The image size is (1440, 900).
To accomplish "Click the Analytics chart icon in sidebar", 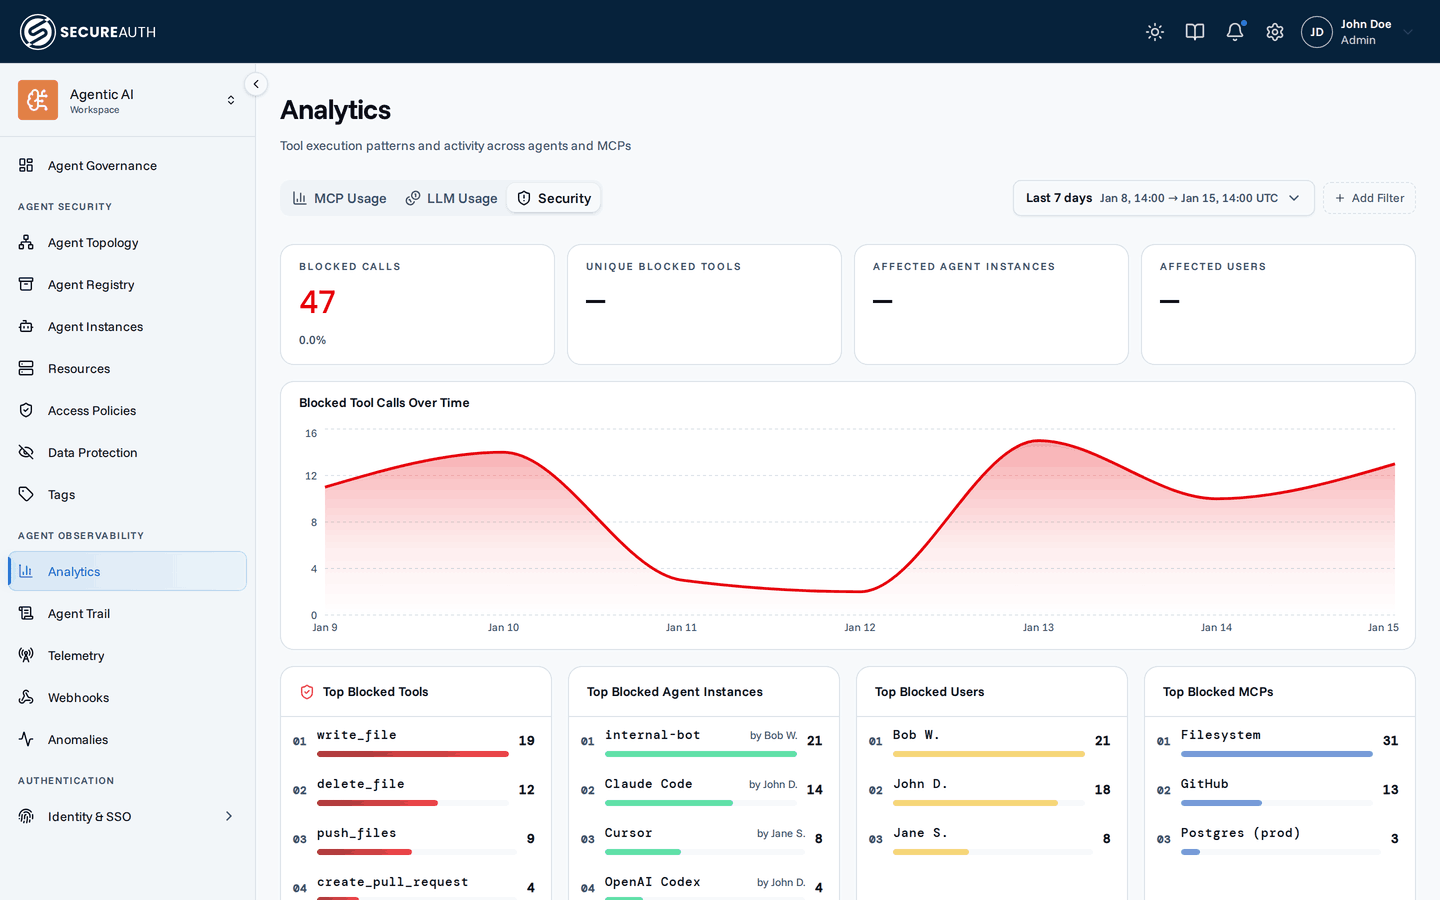I will [x=26, y=571].
